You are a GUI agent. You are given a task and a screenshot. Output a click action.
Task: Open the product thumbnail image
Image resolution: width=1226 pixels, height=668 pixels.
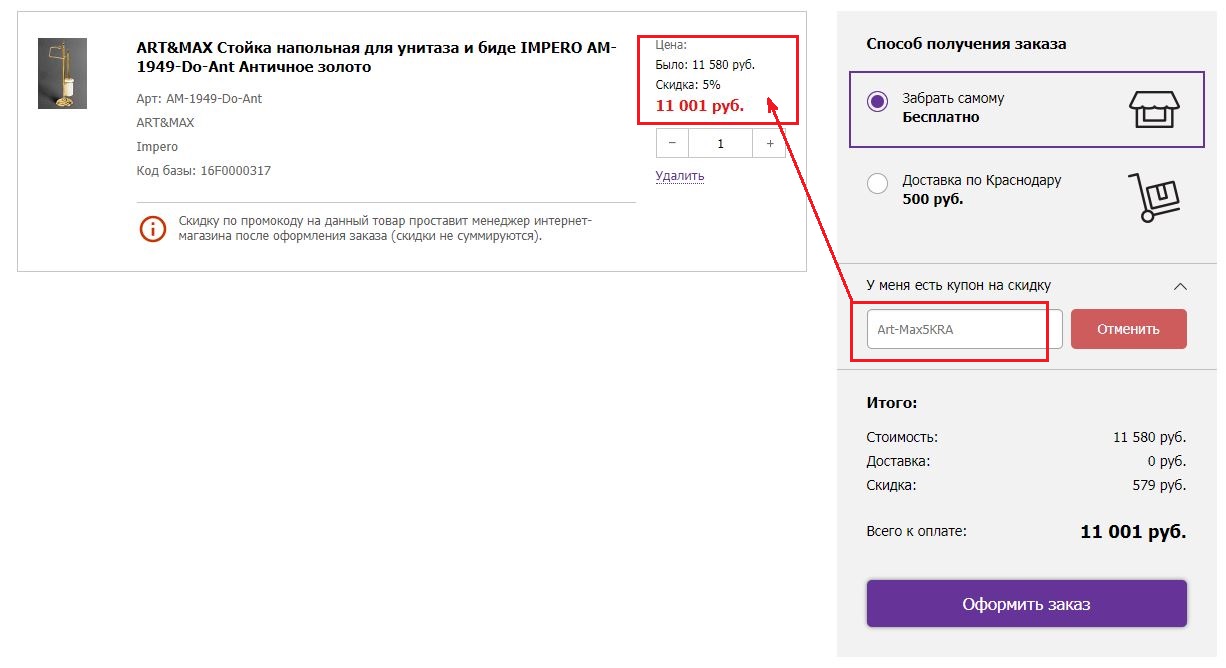coord(62,73)
